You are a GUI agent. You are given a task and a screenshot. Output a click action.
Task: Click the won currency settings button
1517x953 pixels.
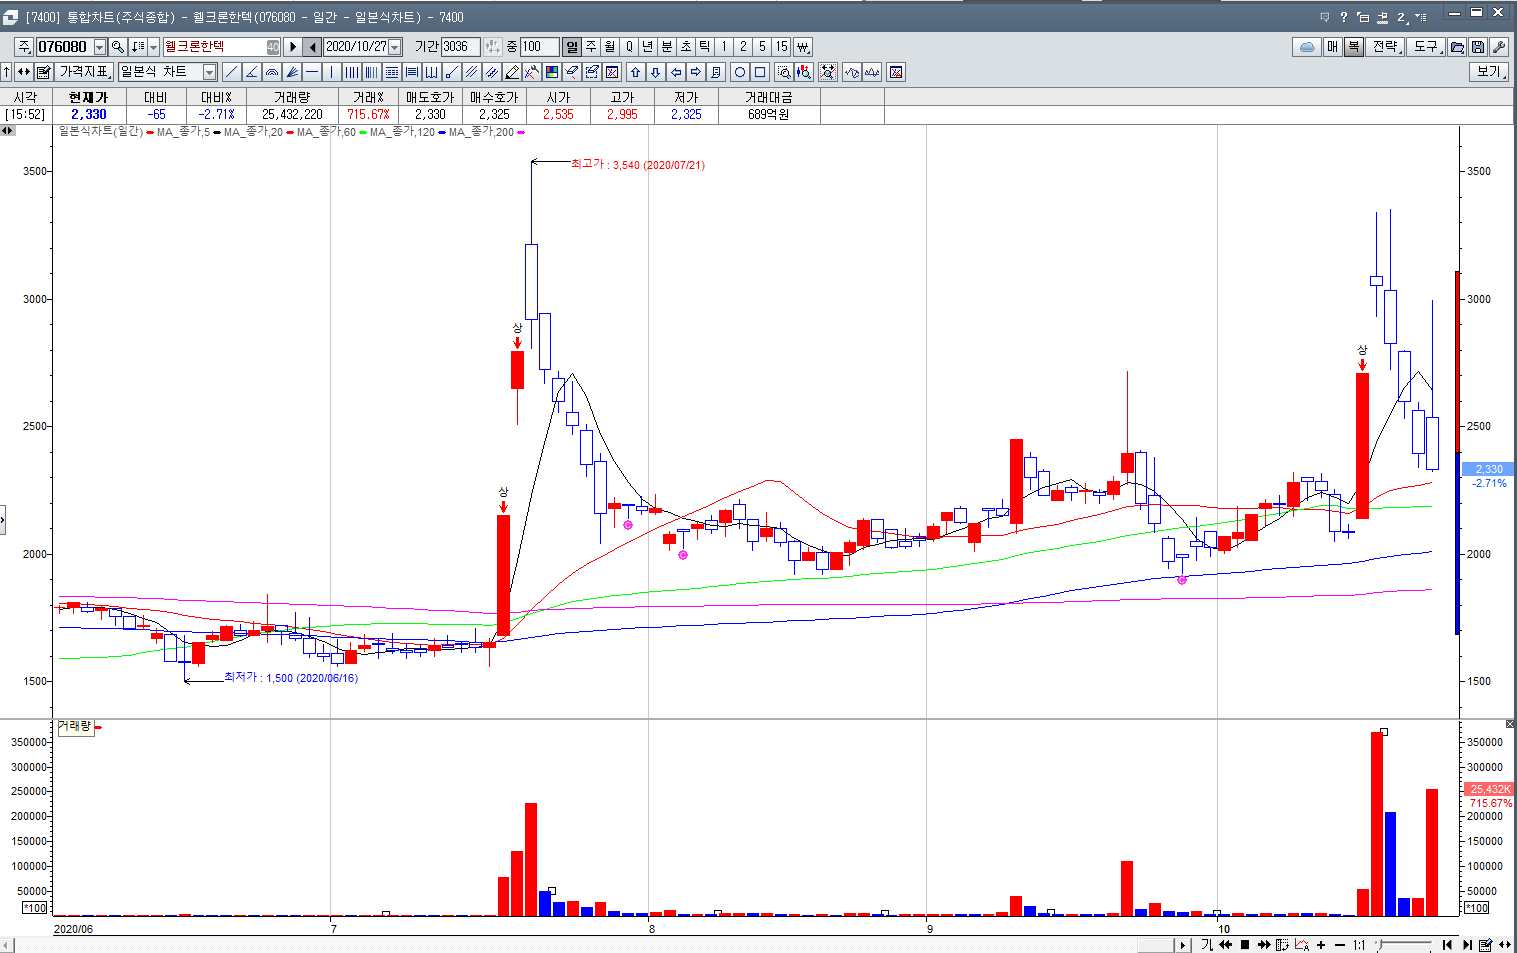coord(802,47)
